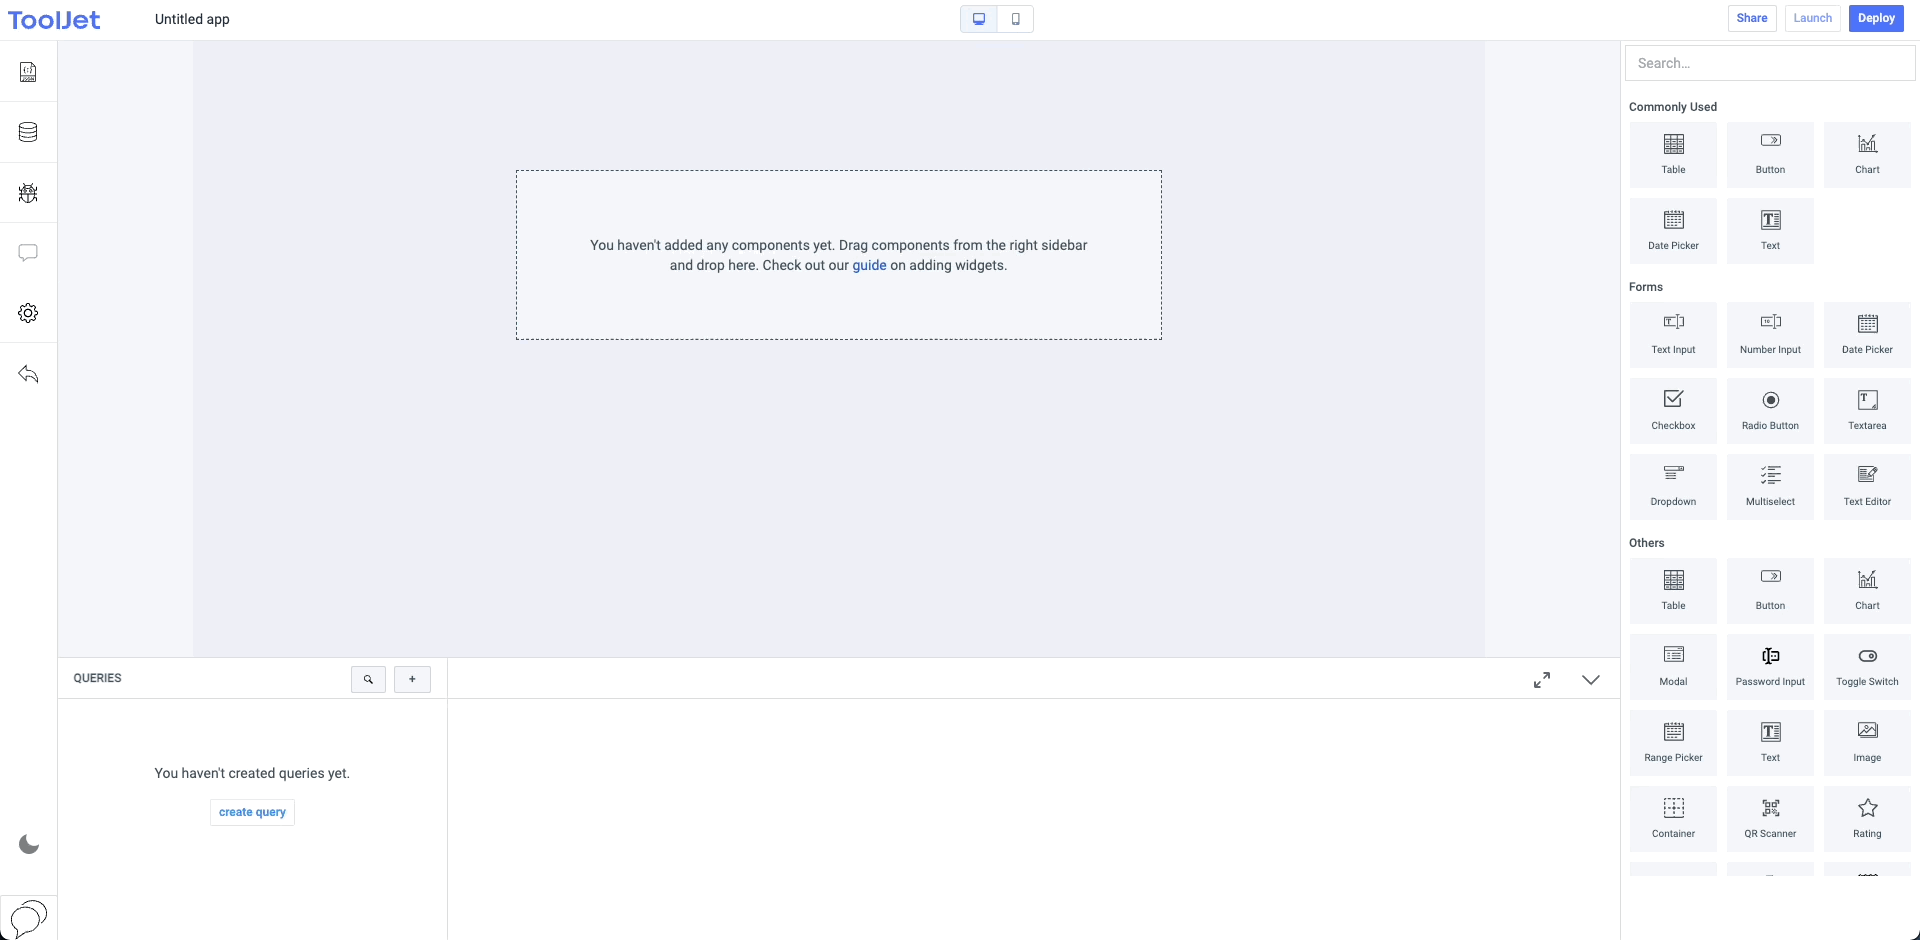The width and height of the screenshot is (1920, 940).
Task: Open the chat bubble at bottom left
Action: [28, 917]
